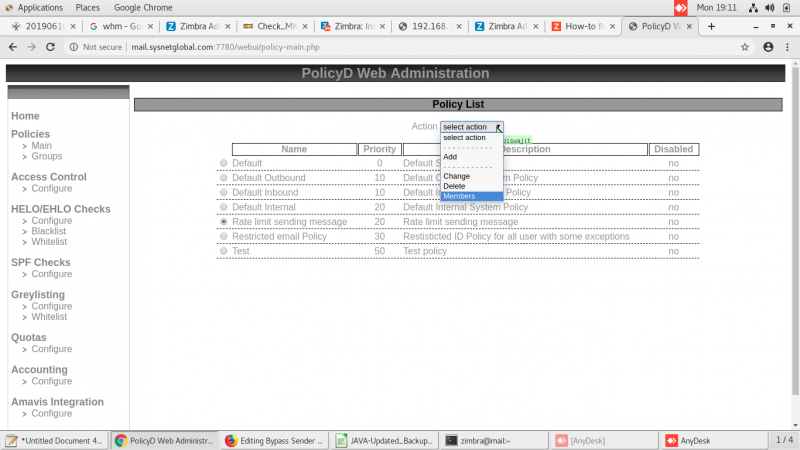Viewport: 800px width, 450px height.
Task: Open Accounting Configure link
Action: coord(52,381)
